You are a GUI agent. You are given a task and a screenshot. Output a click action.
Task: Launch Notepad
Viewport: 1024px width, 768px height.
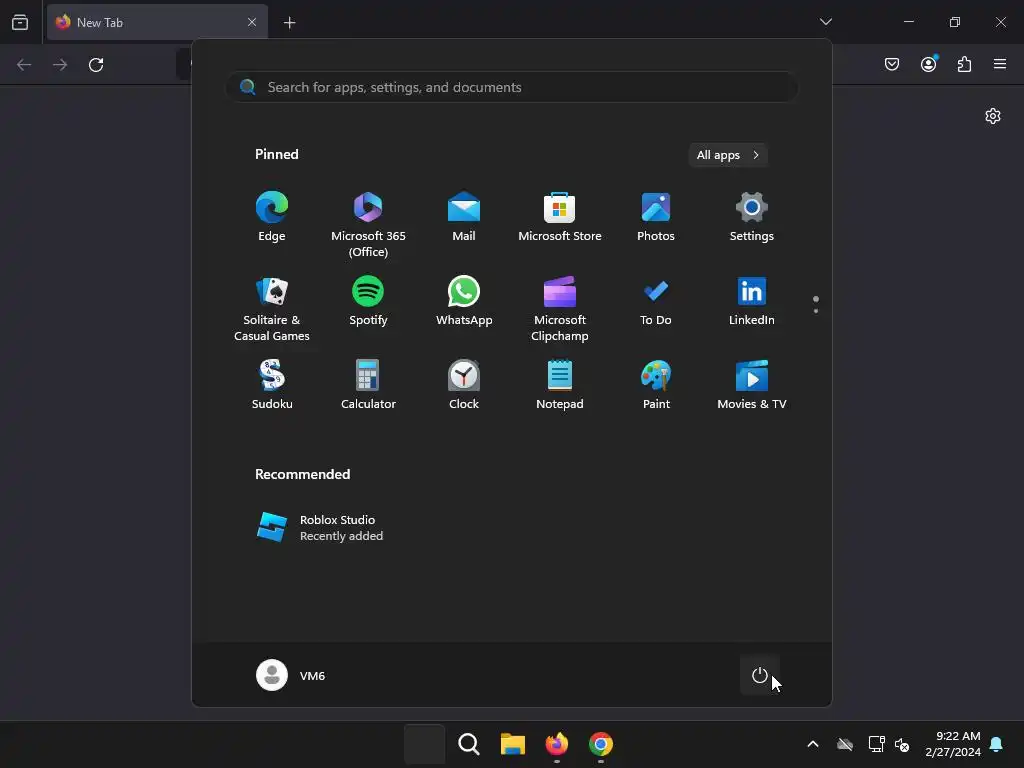(x=560, y=385)
